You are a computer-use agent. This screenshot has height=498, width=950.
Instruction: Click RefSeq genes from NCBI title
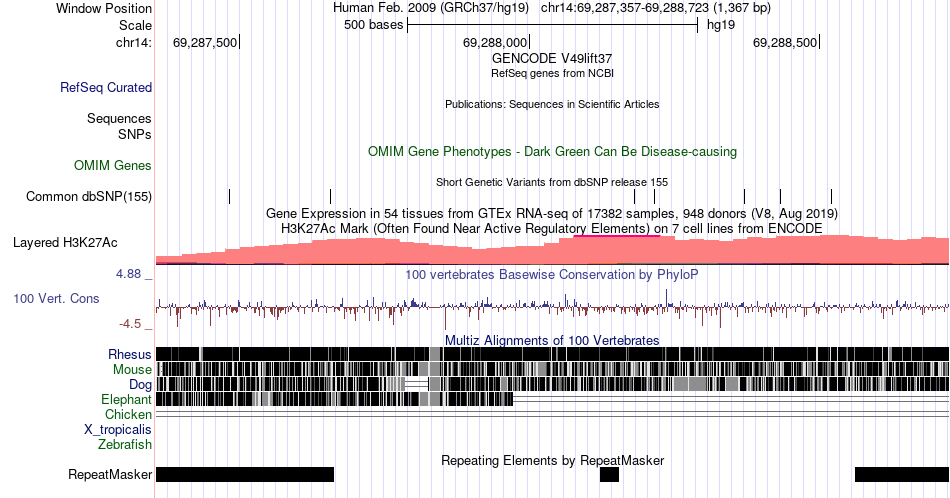click(x=552, y=73)
